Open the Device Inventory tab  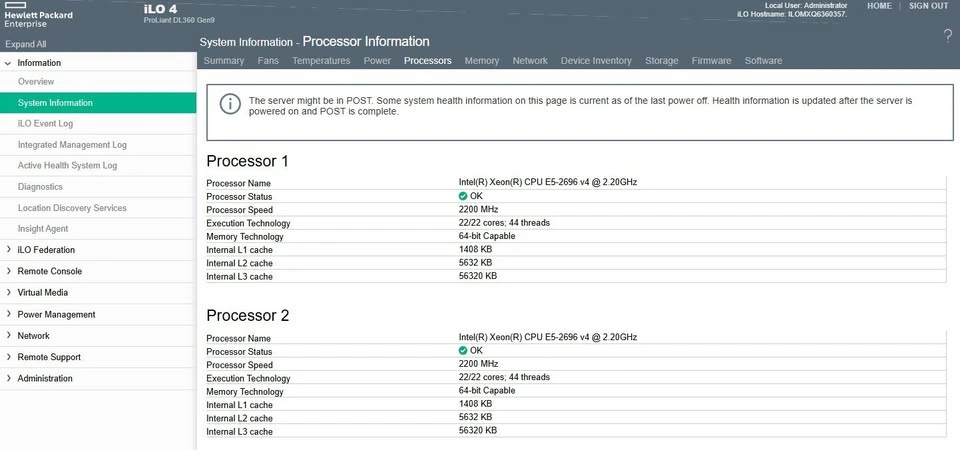[596, 61]
